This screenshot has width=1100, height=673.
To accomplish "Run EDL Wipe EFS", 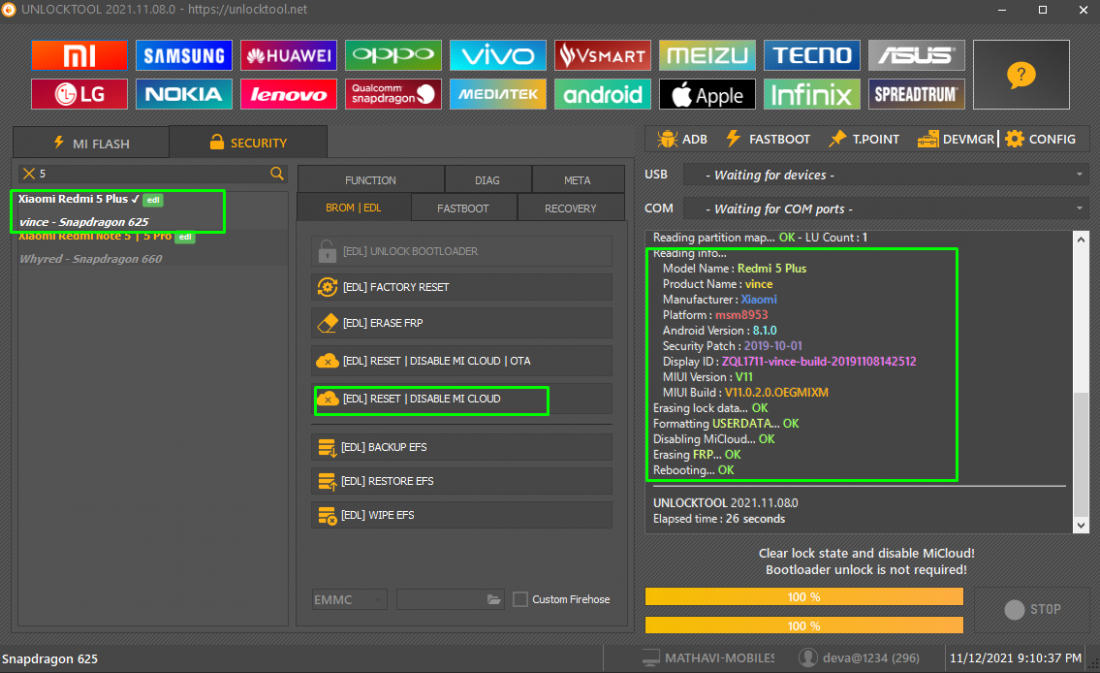I will [462, 515].
